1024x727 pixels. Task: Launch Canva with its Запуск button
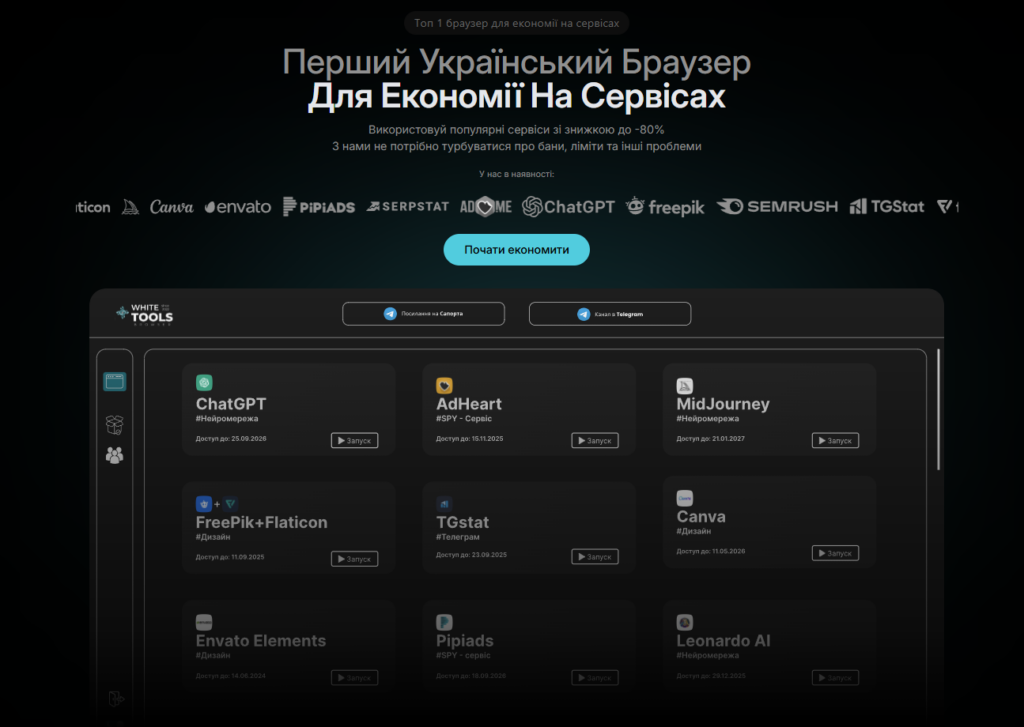click(x=835, y=553)
